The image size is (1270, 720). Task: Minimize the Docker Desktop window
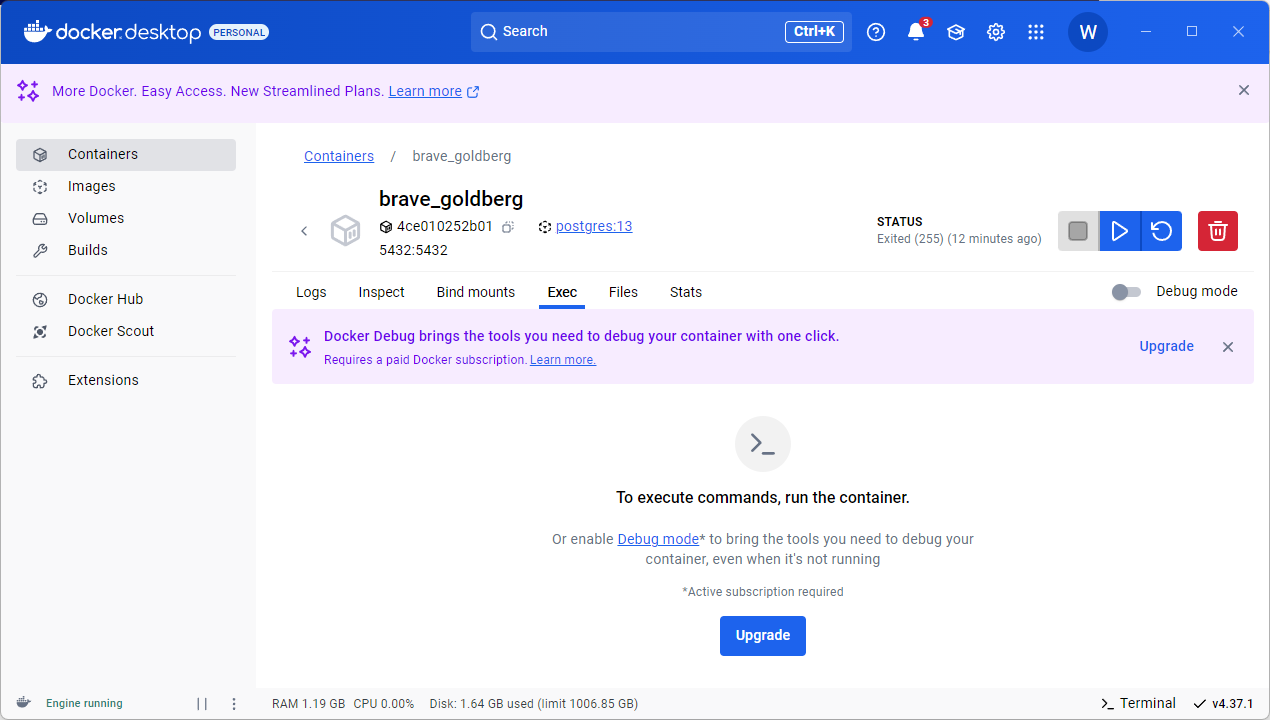[1146, 32]
